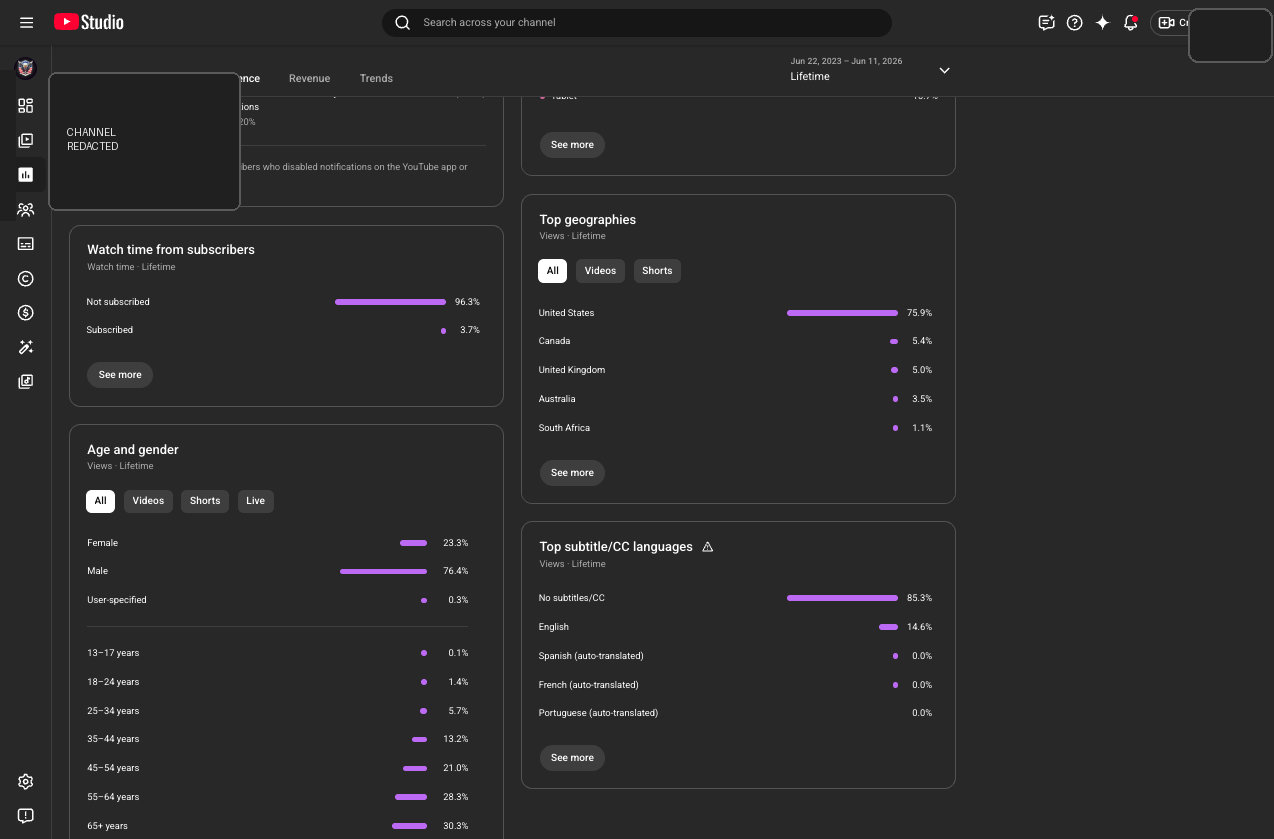Select the Live filter under Age and gender

(256, 501)
